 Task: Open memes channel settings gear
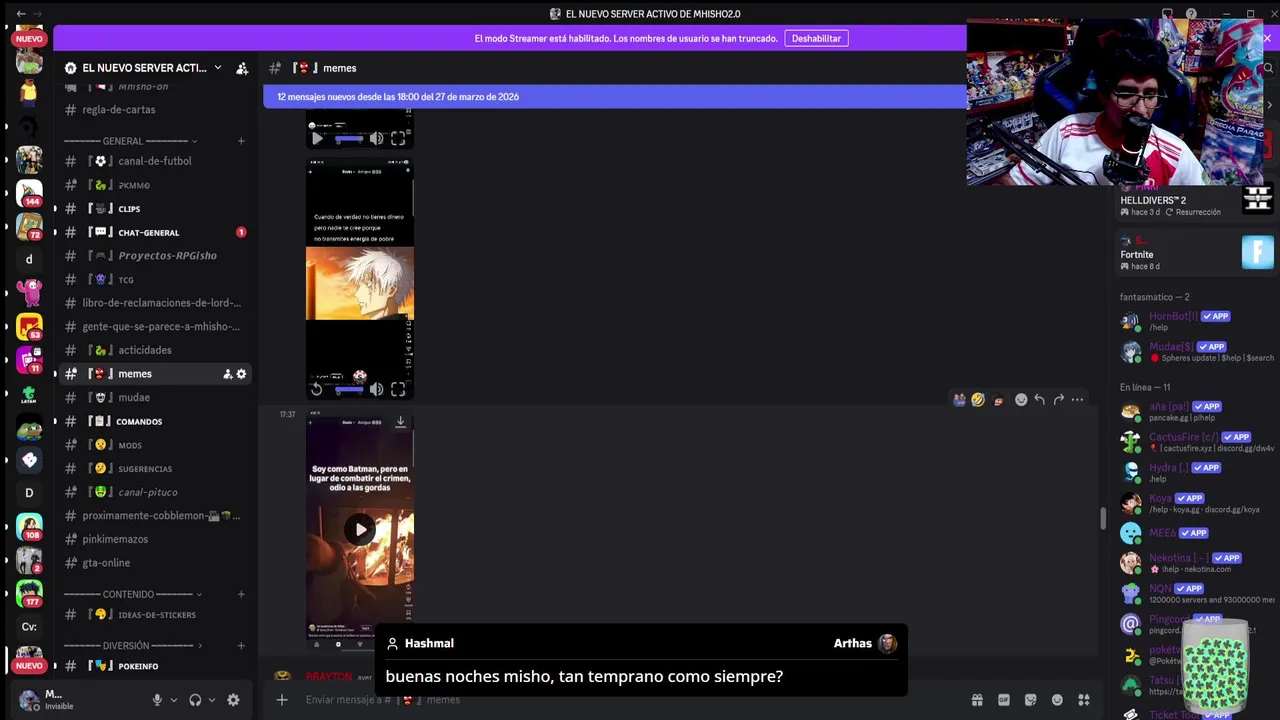241,374
